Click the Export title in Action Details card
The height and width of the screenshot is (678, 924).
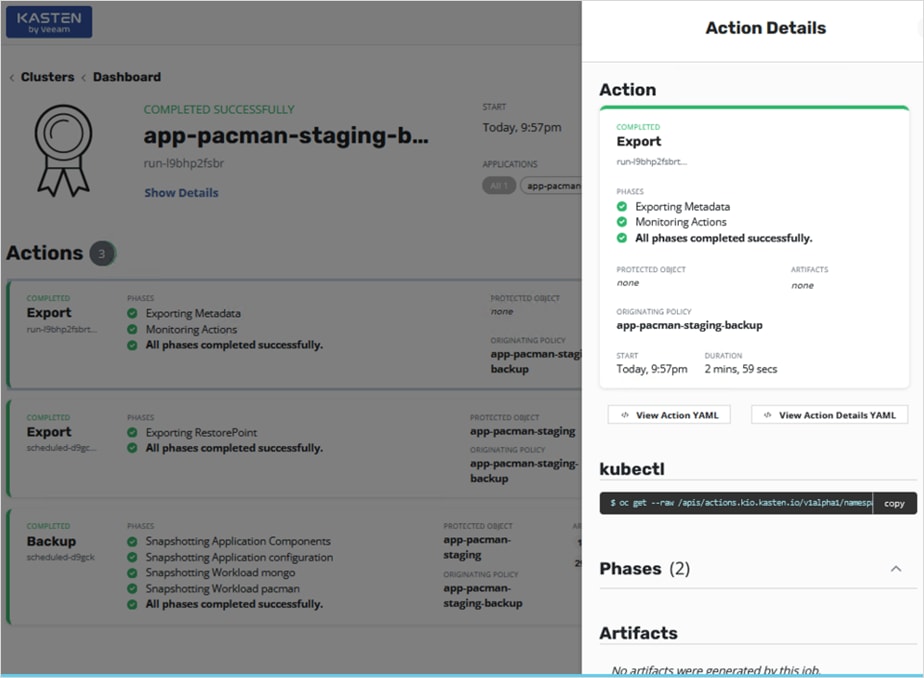[x=639, y=141]
